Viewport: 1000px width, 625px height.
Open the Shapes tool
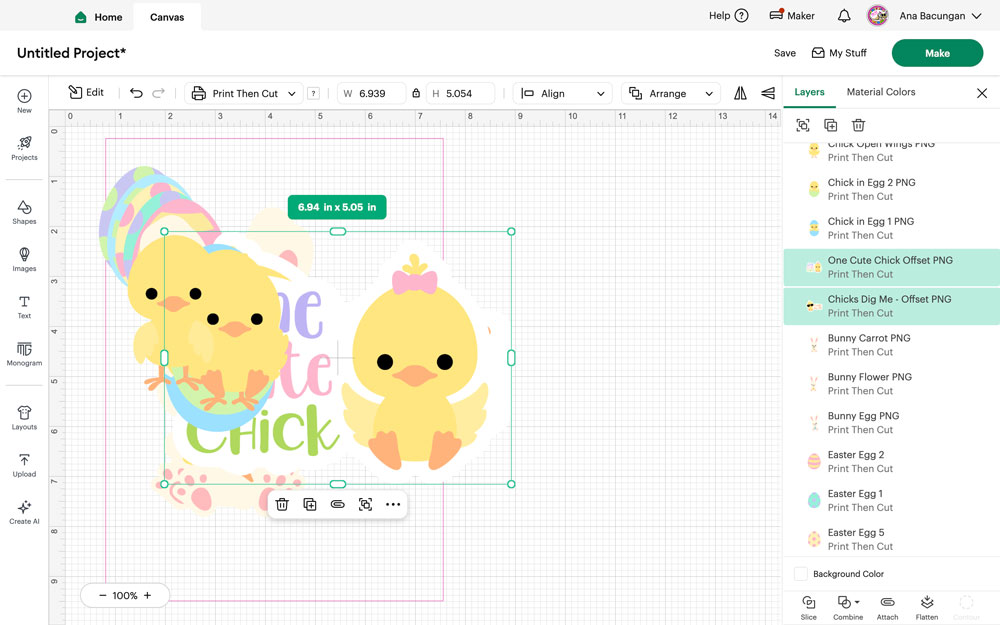[x=24, y=212]
